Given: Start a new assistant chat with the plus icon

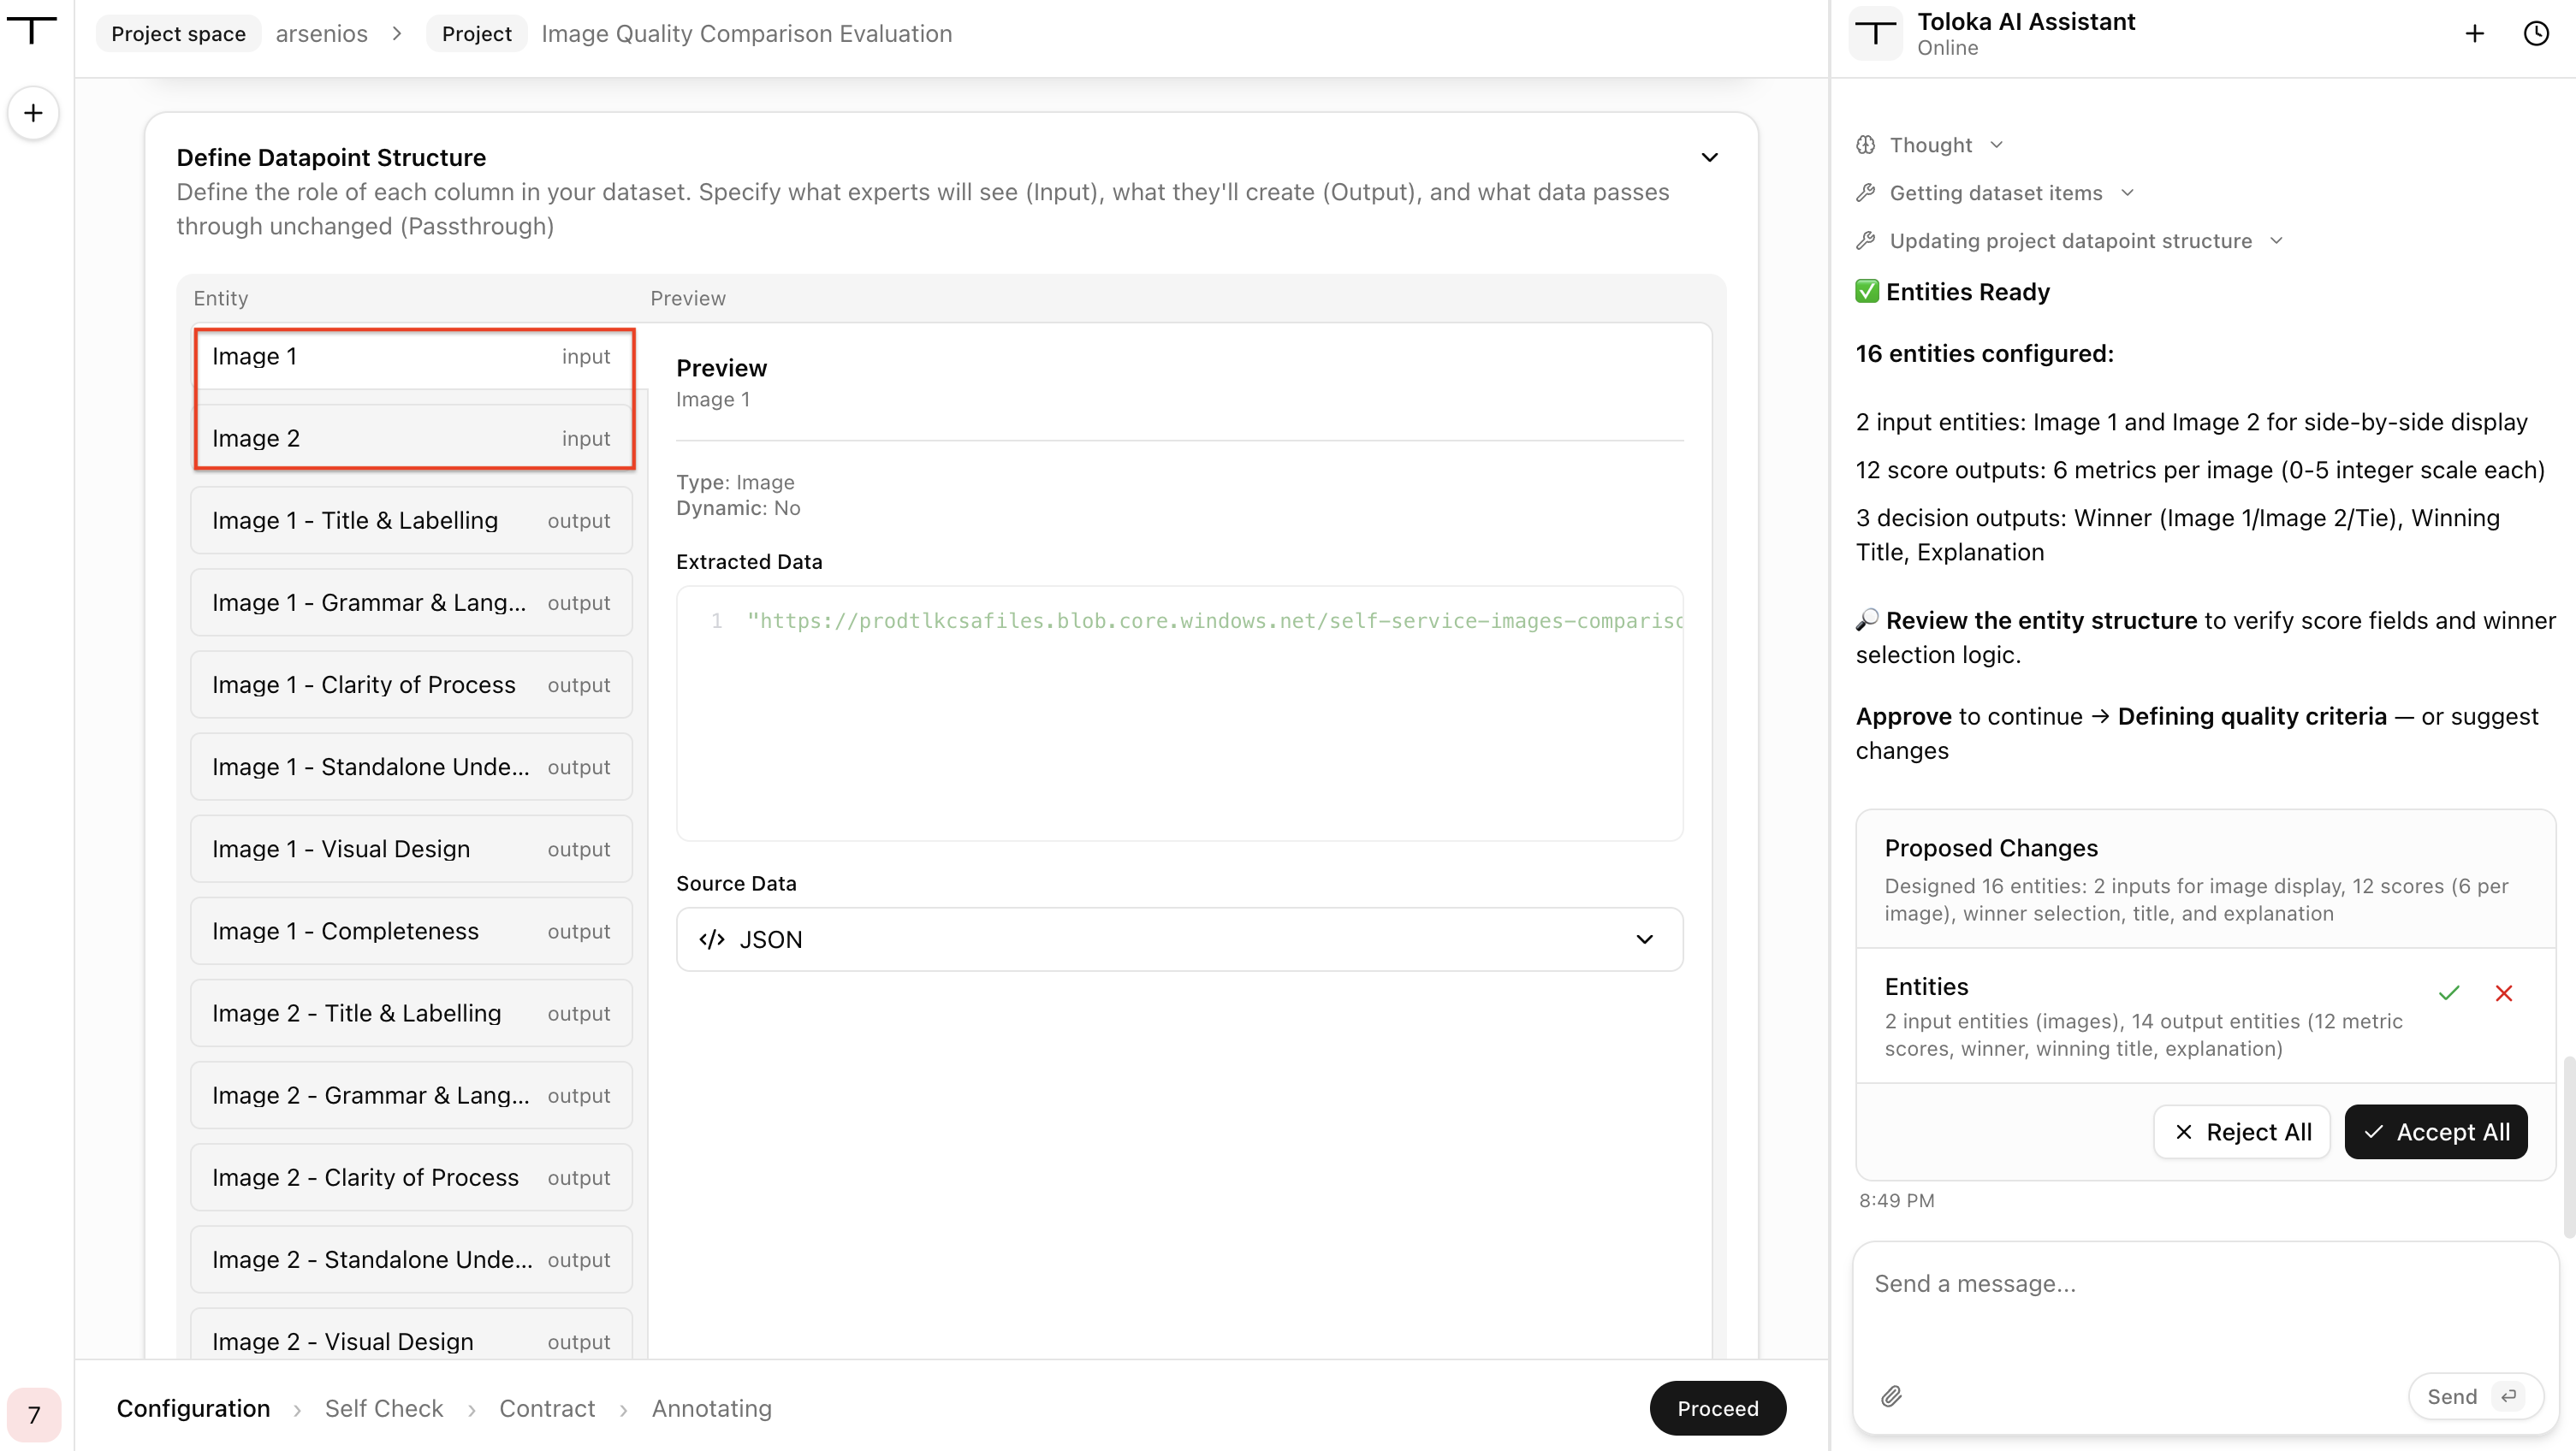Looking at the screenshot, I should [x=2474, y=34].
